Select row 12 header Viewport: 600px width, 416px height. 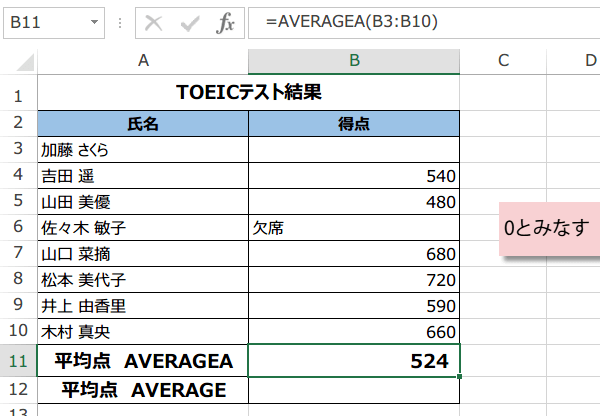(18, 390)
